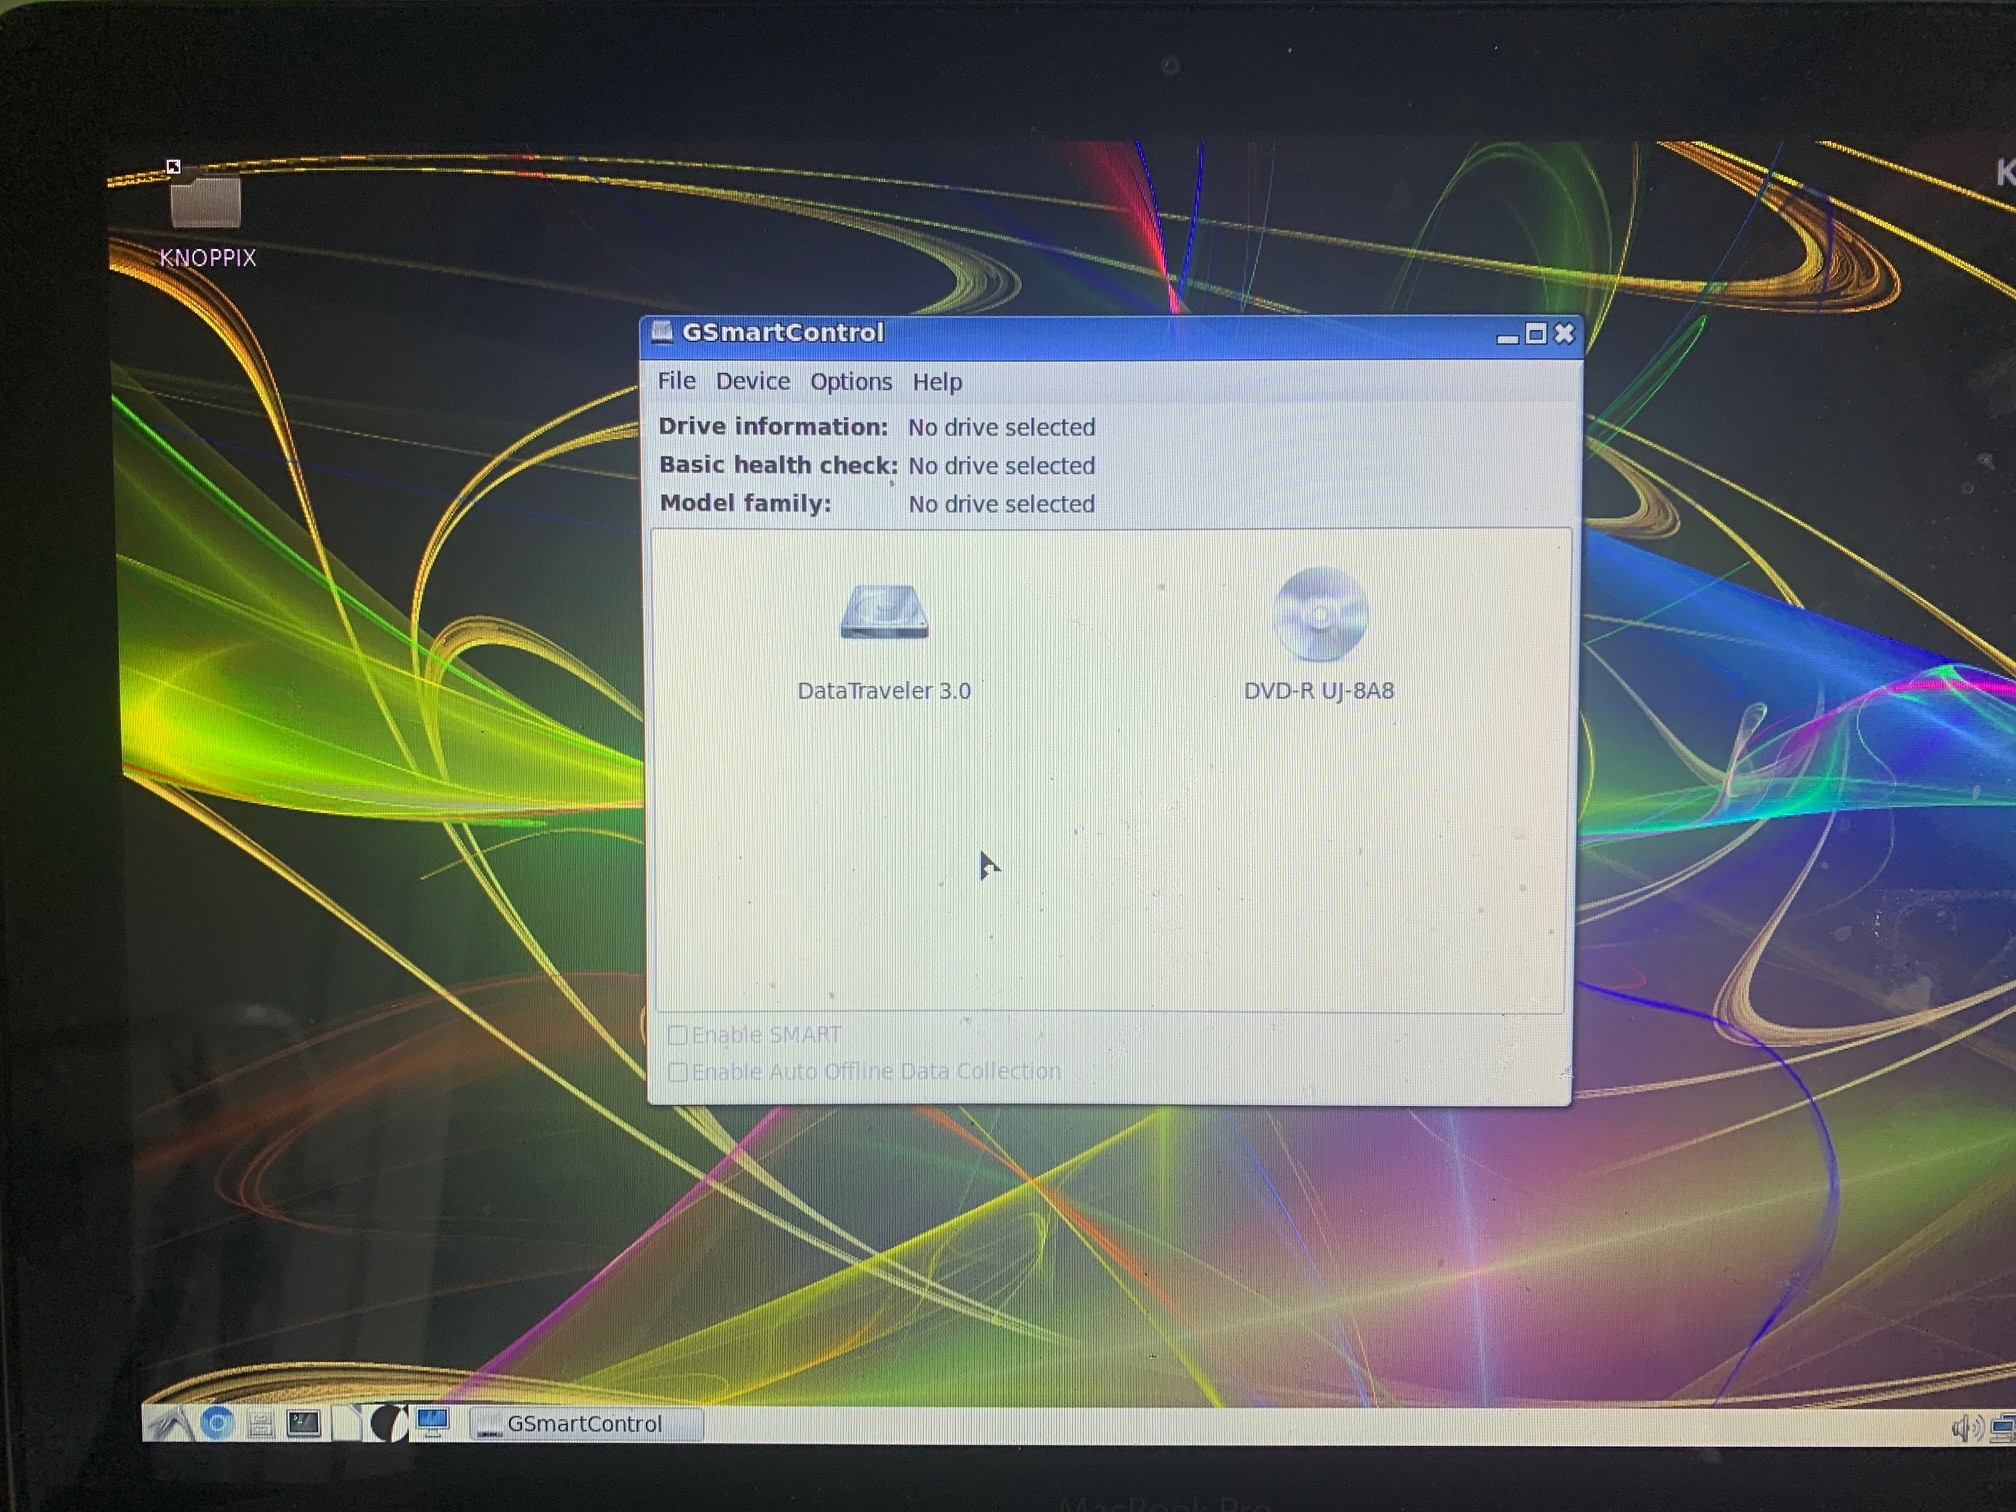The height and width of the screenshot is (1512, 2016).
Task: Open the Help menu
Action: [x=937, y=381]
